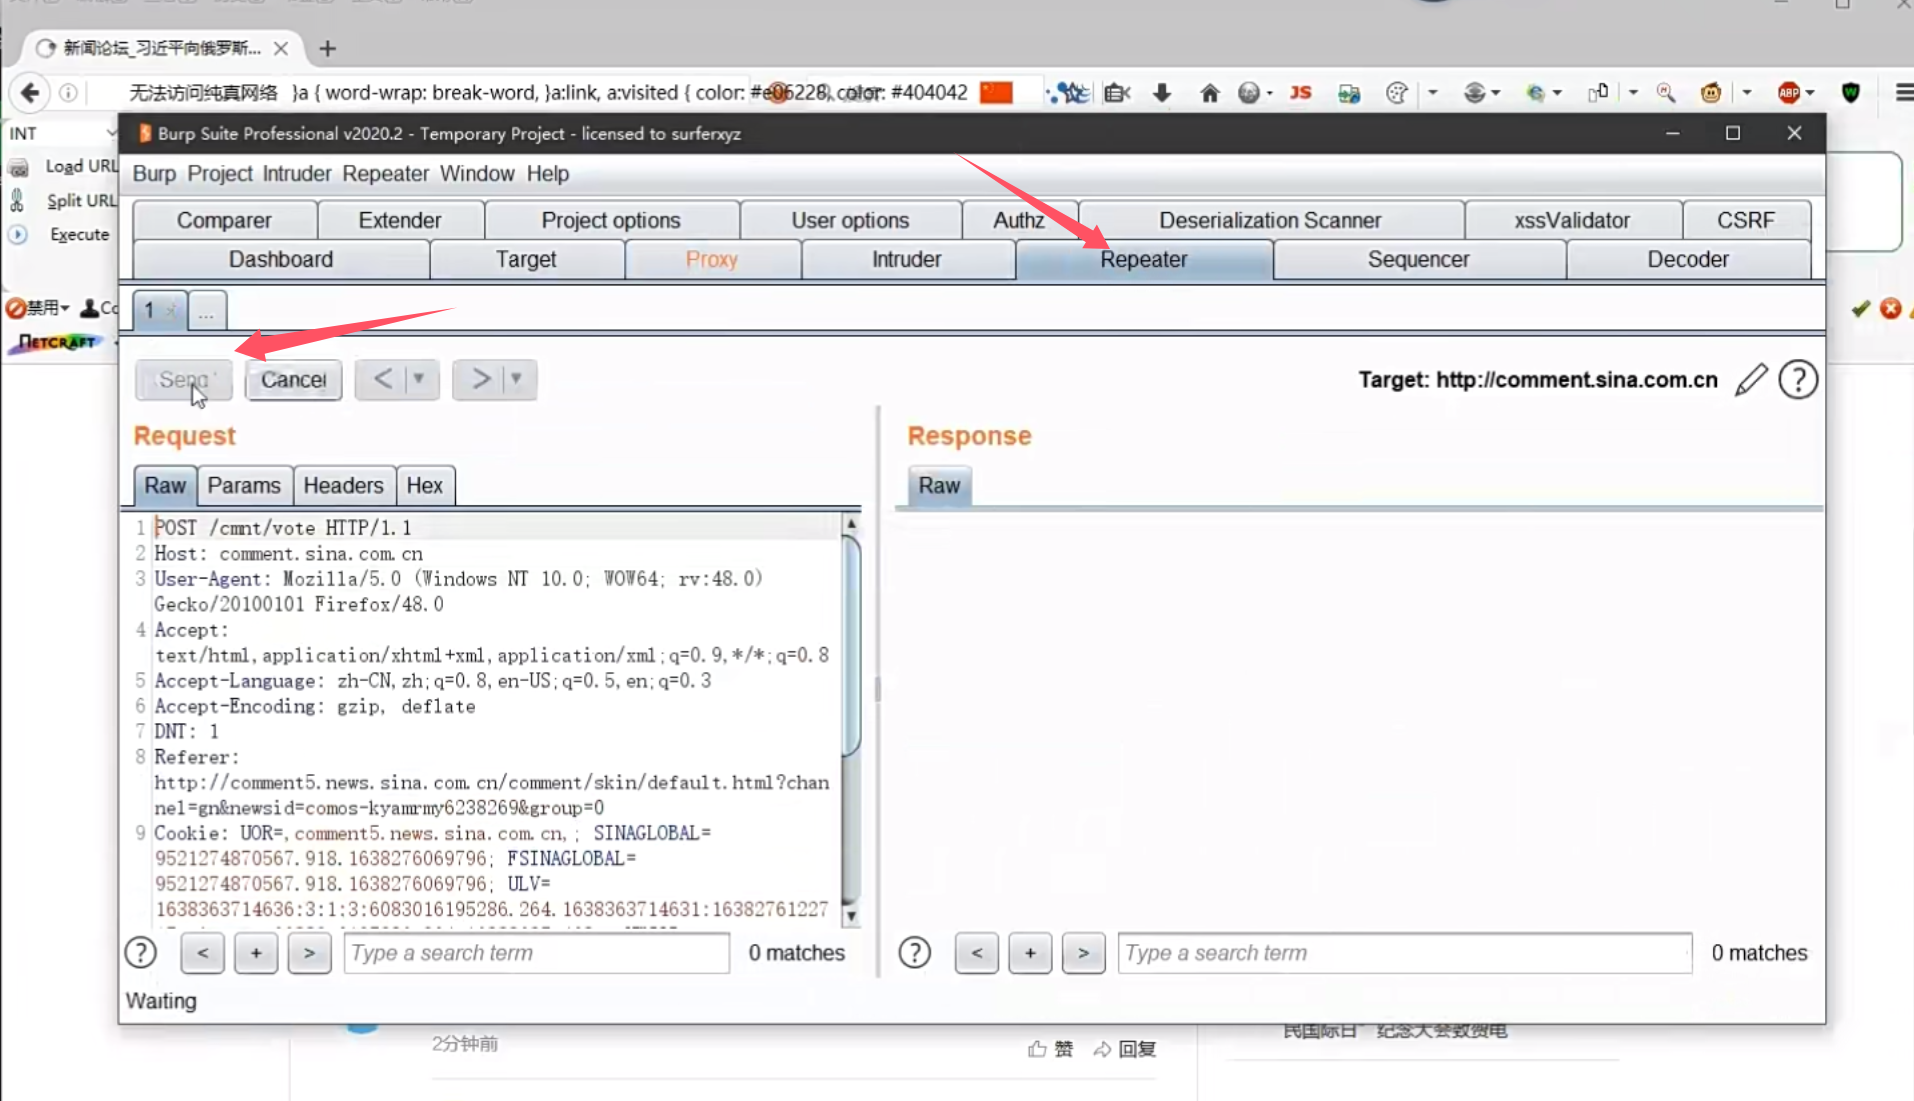Click the HackBar Load URL icon
This screenshot has height=1101, width=1914.
coord(18,167)
